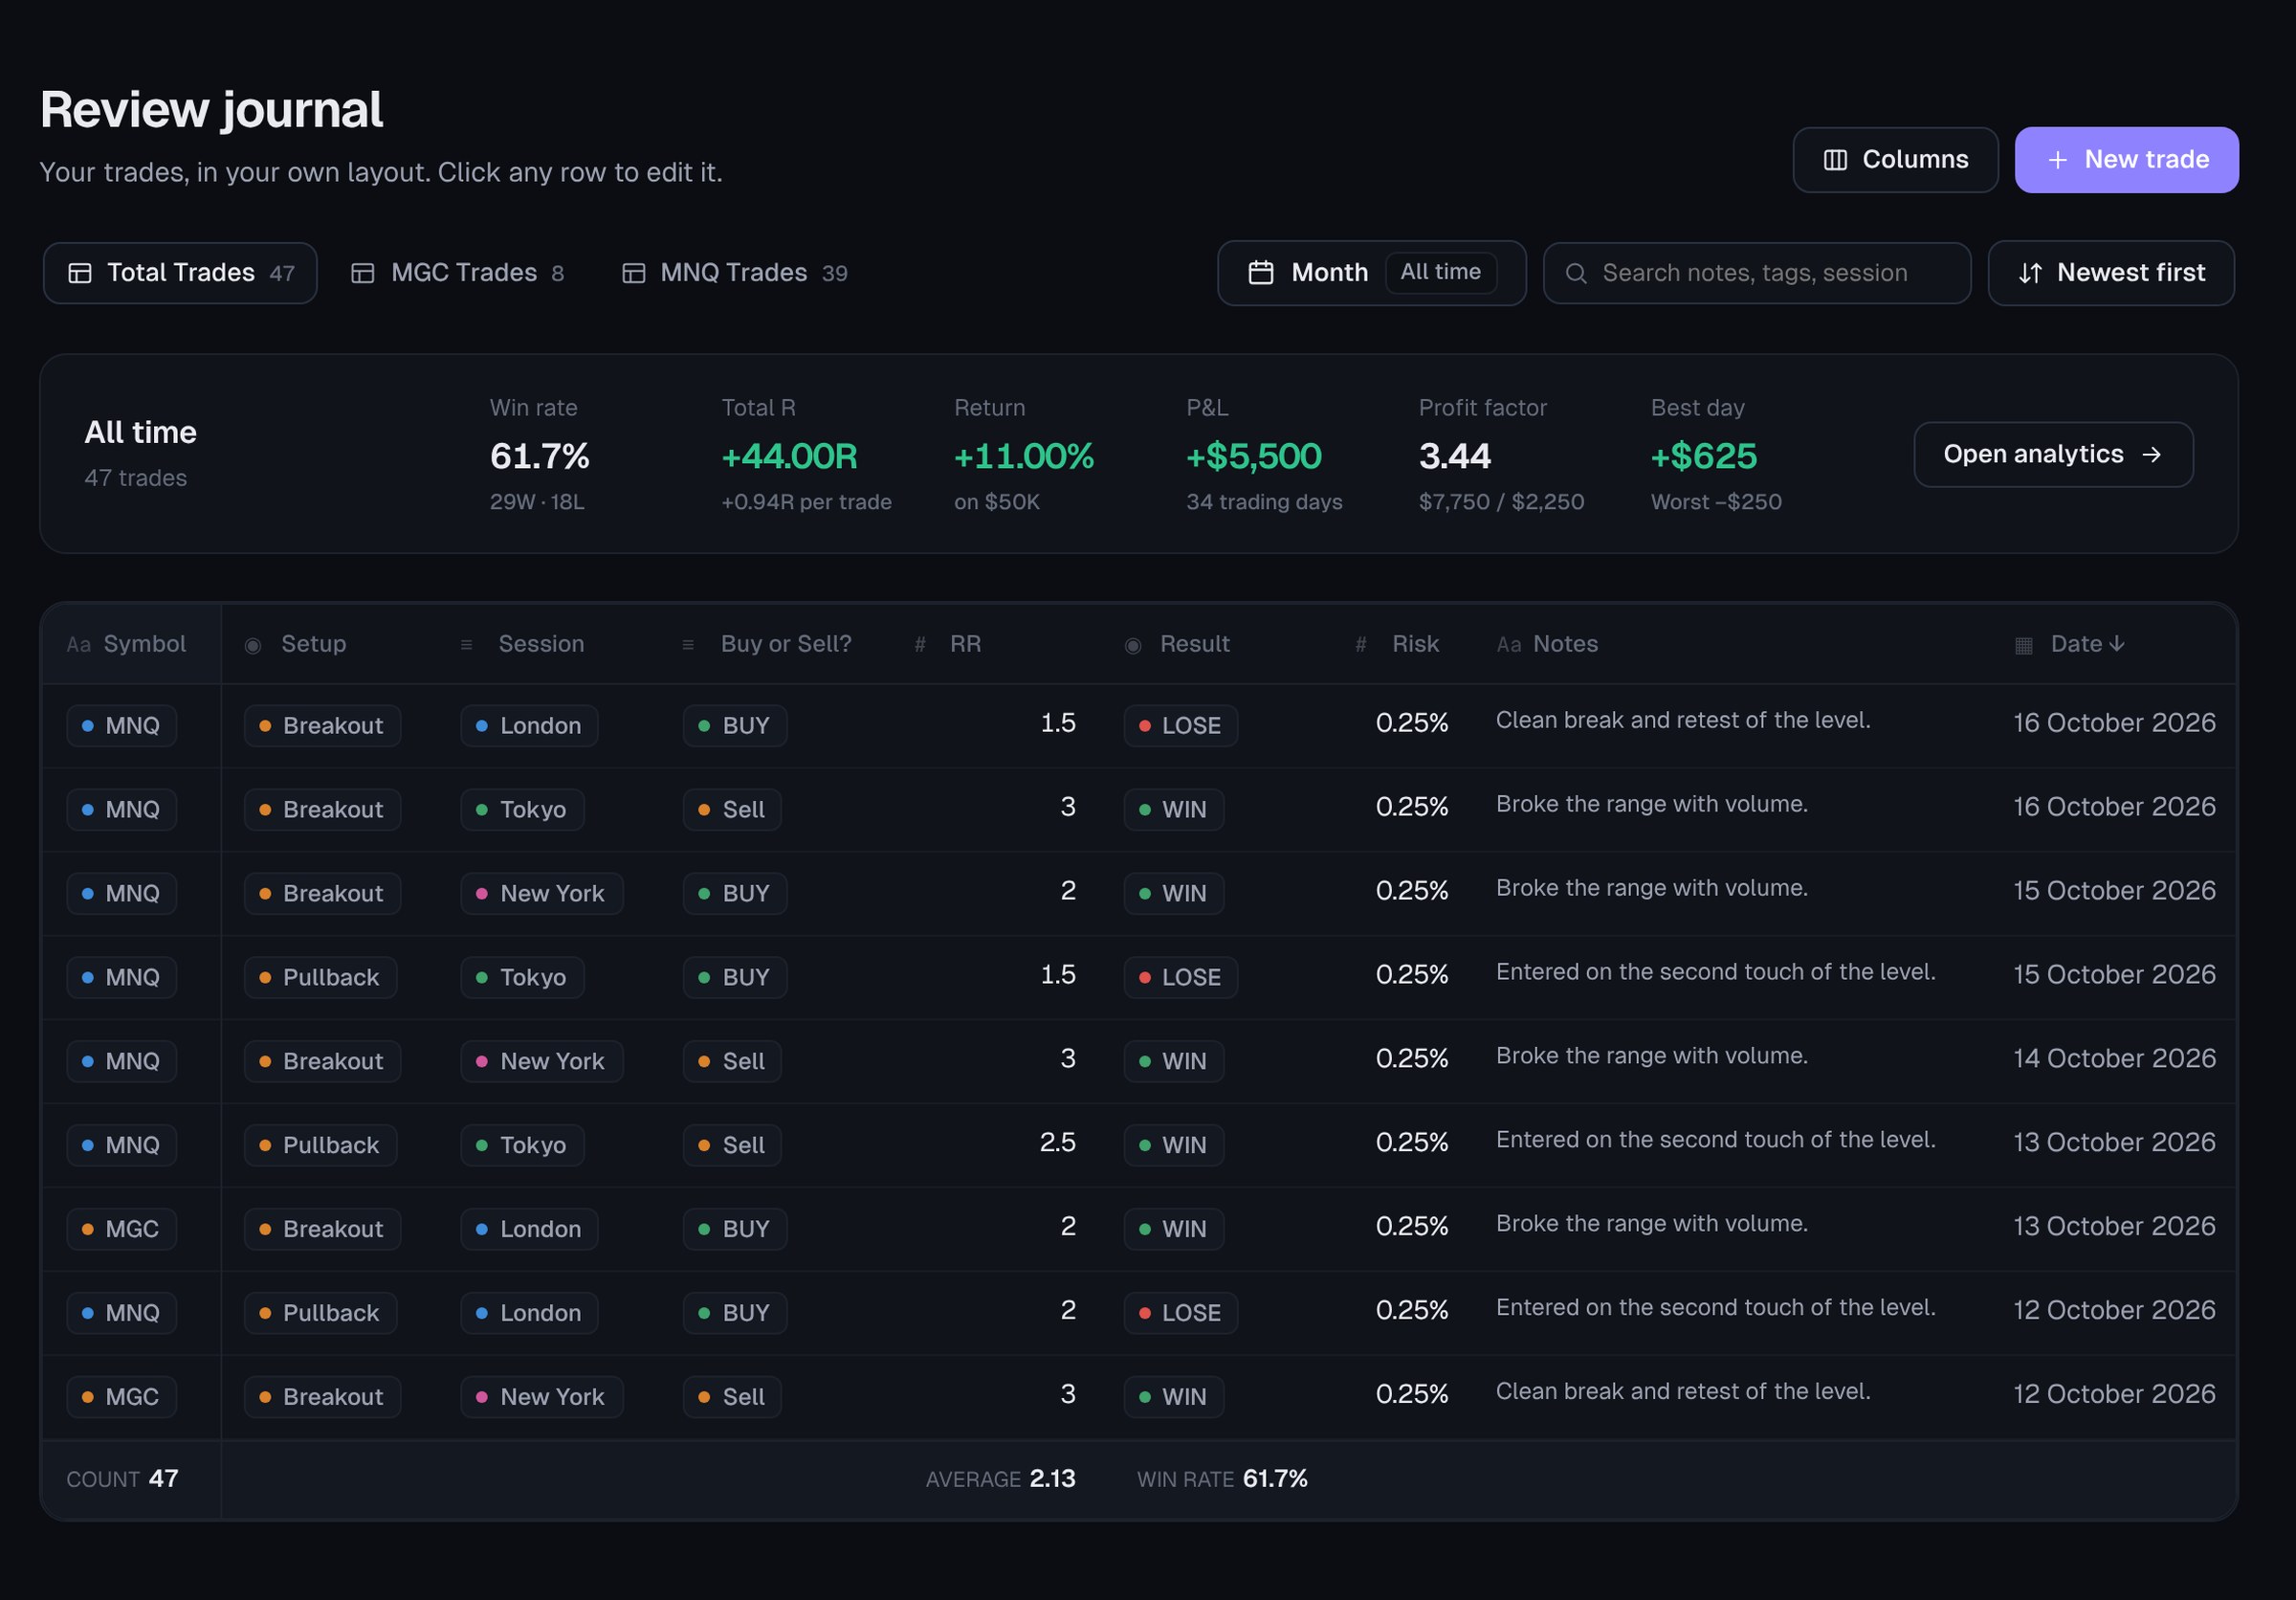This screenshot has width=2296, height=1600.
Task: Click the plus icon in New trade
Action: coord(2057,160)
